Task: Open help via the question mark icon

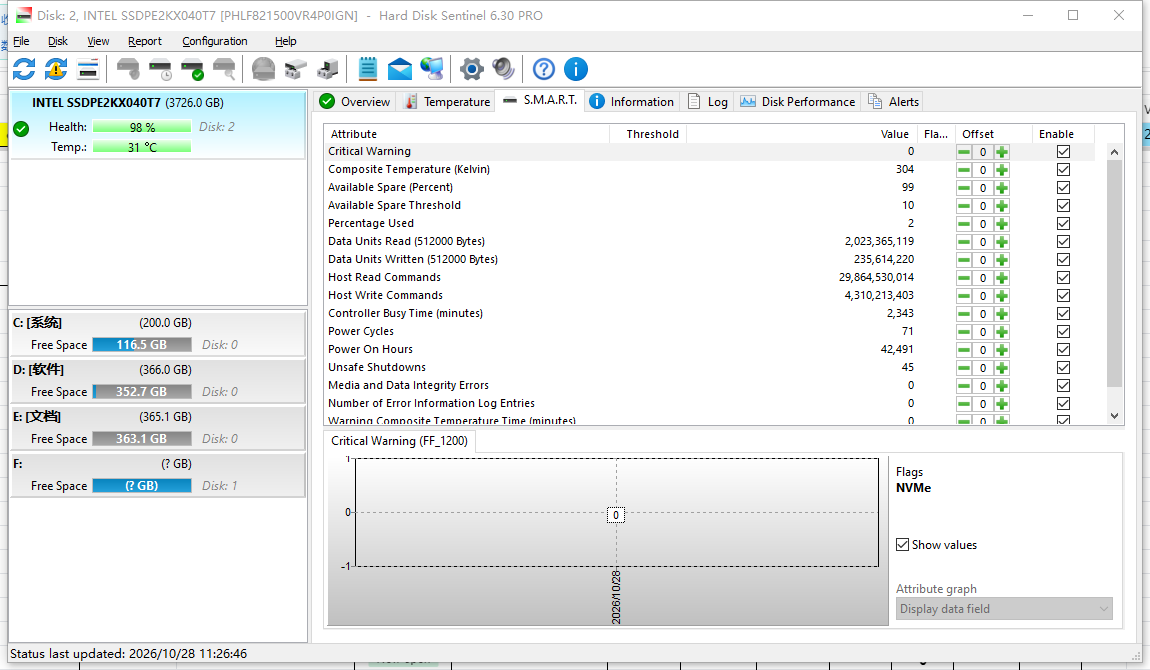Action: click(x=543, y=70)
